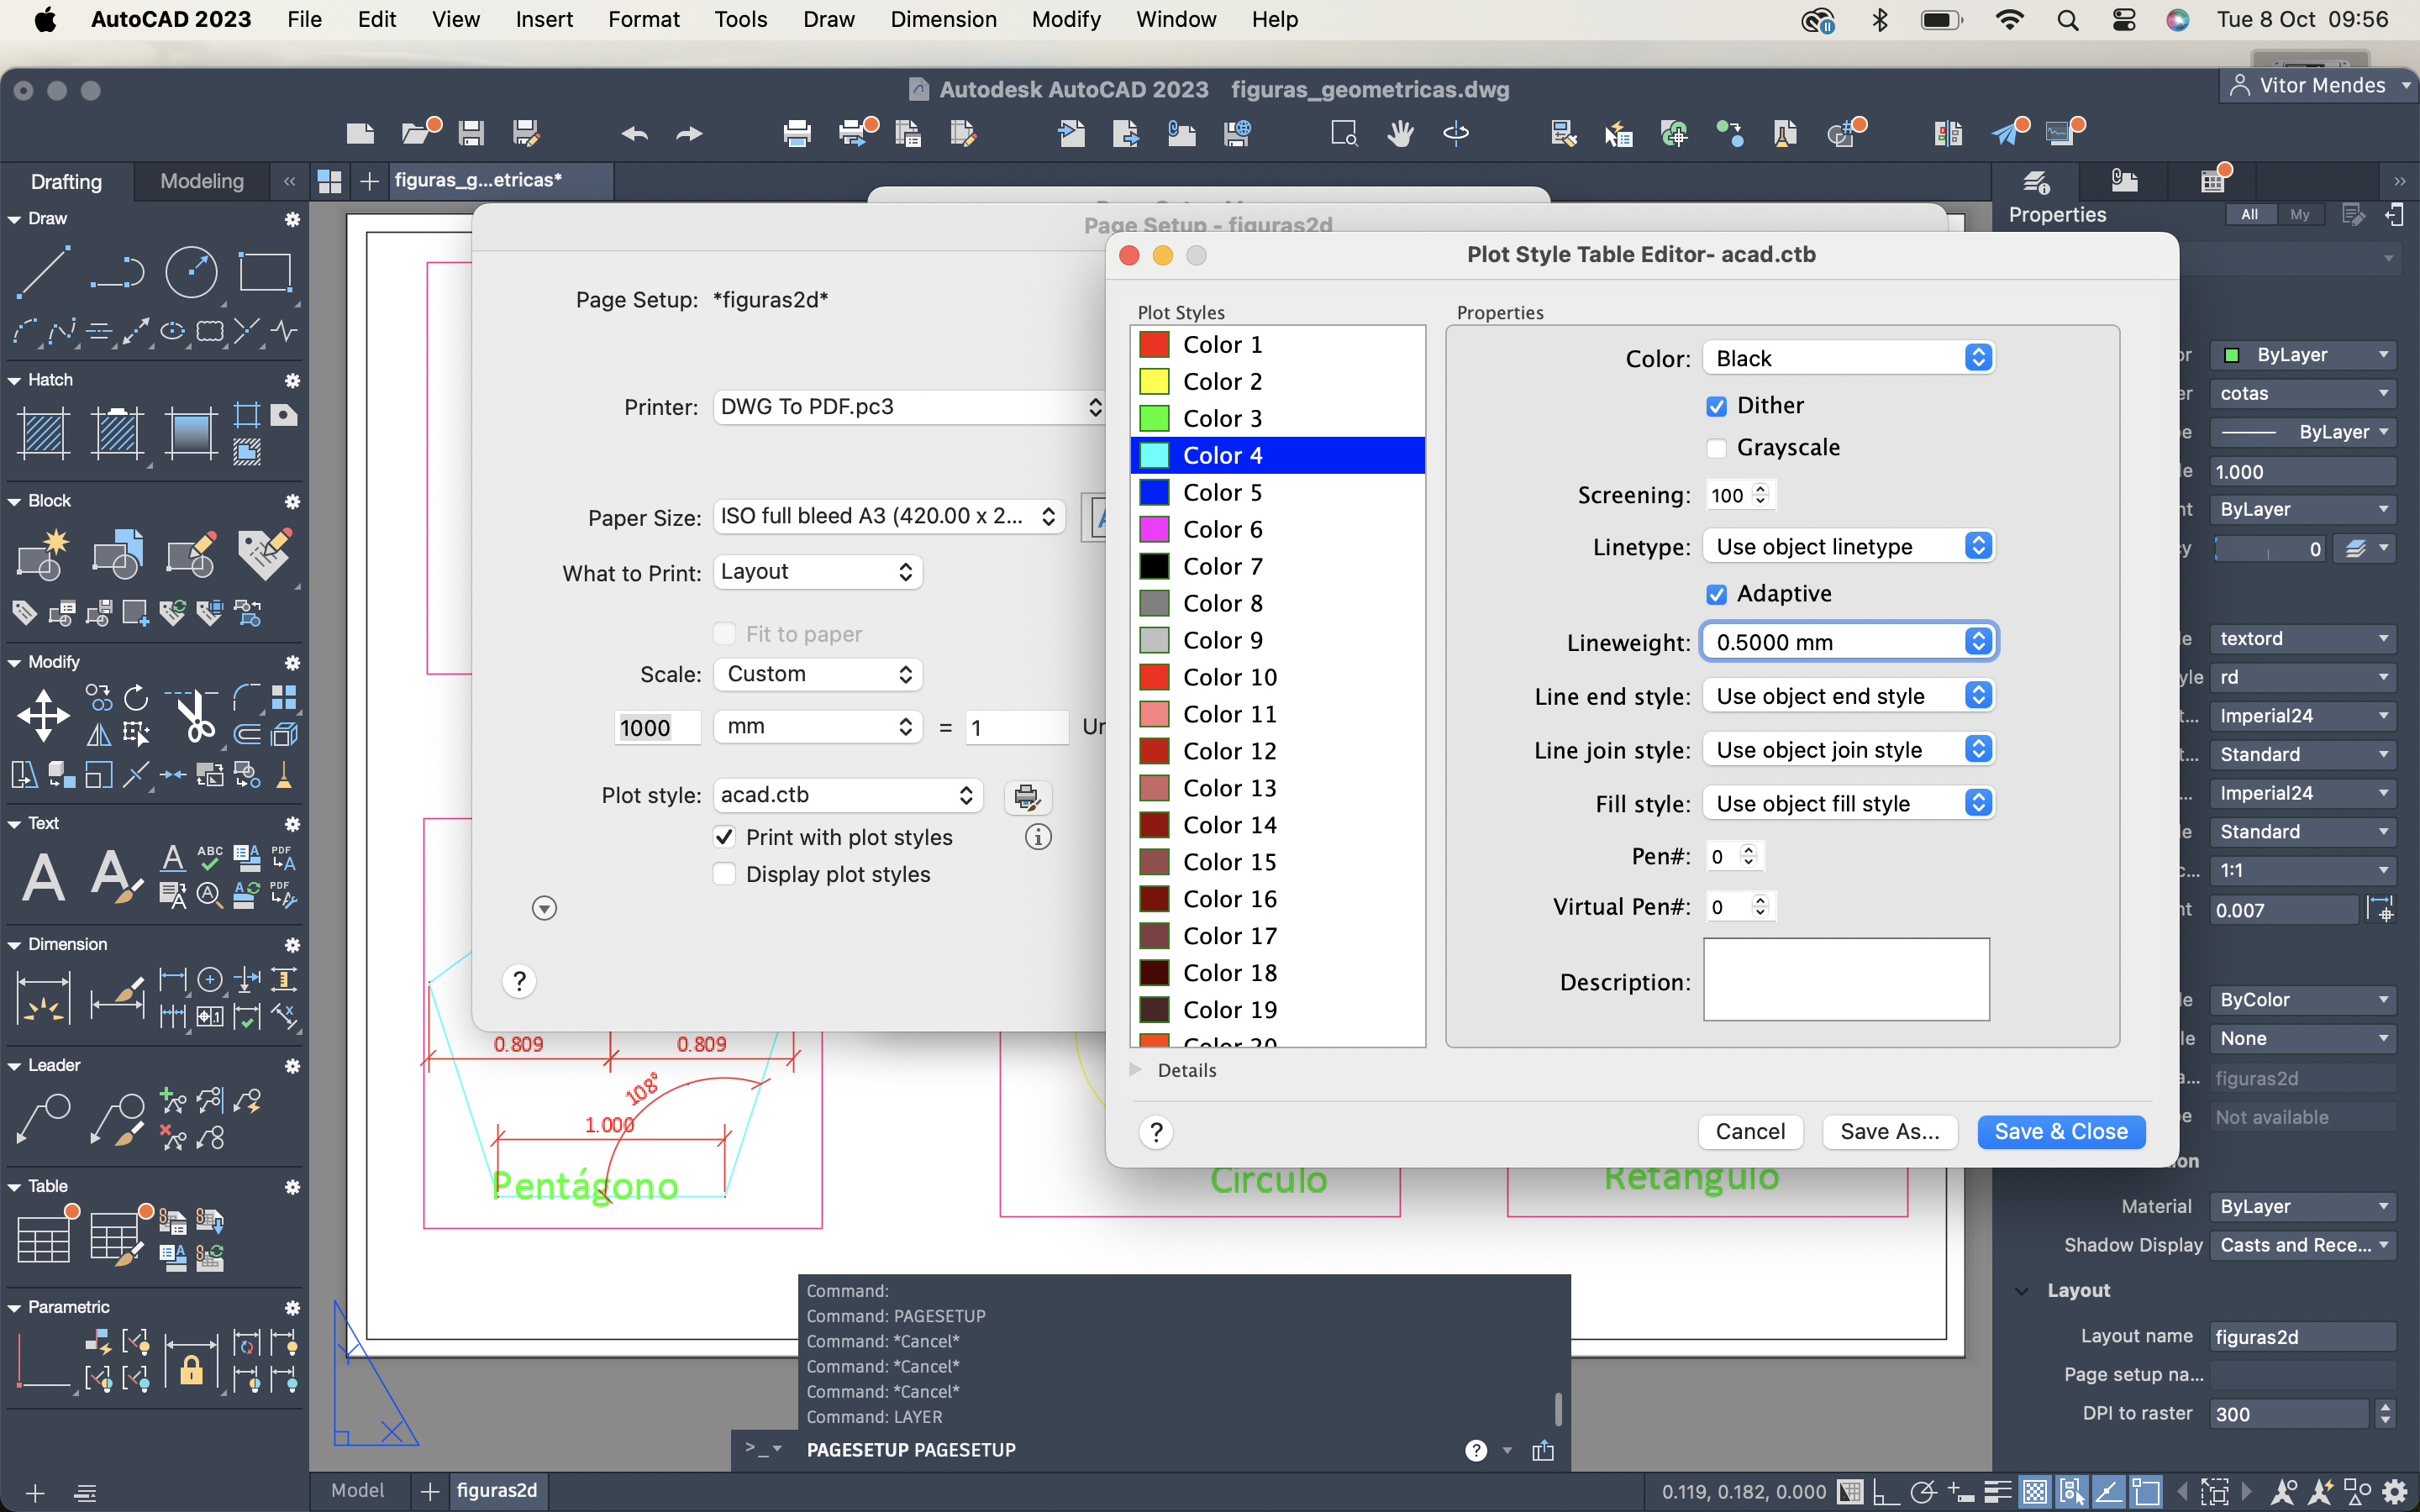
Task: Open the Lineweight dropdown 0.5000 mm
Action: click(1849, 642)
